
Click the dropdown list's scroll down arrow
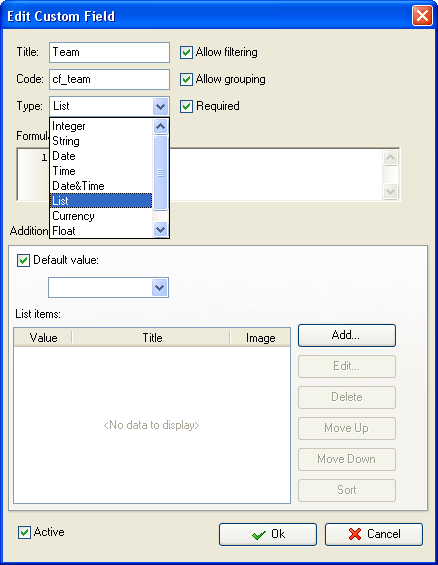coord(160,229)
